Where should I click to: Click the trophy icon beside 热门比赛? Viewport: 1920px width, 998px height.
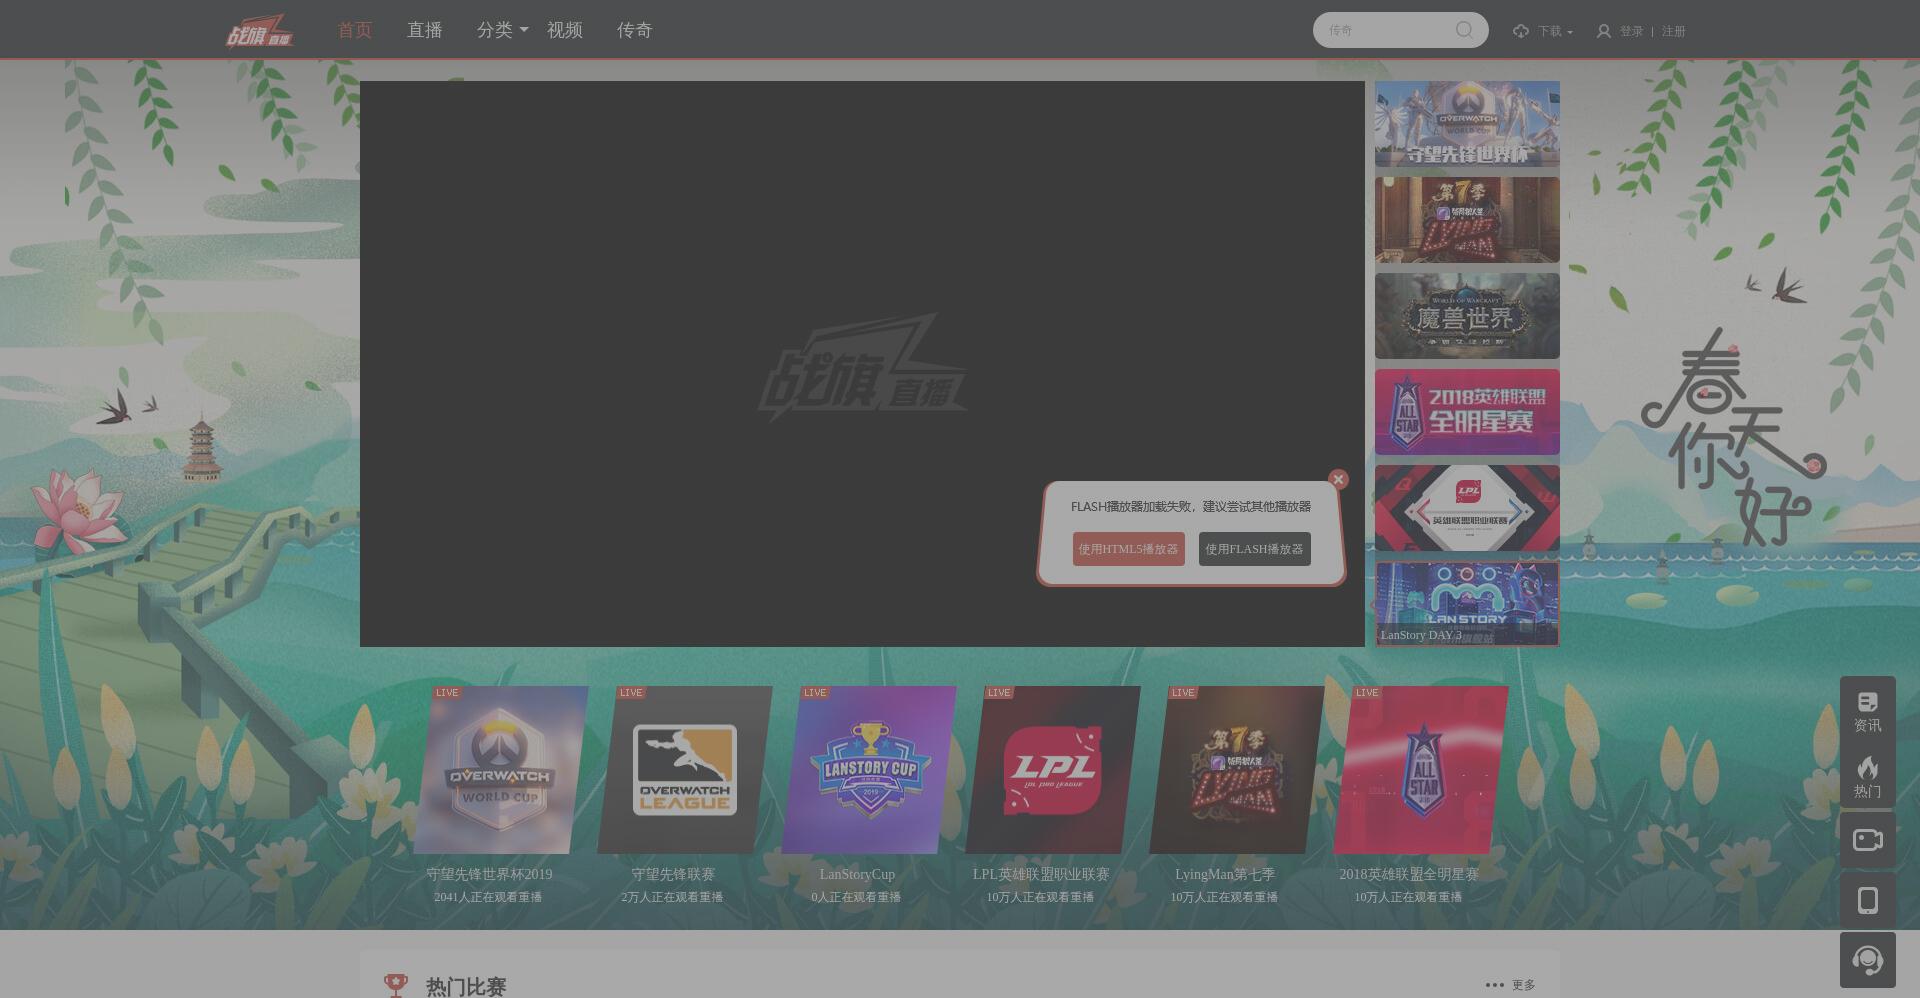(x=396, y=986)
